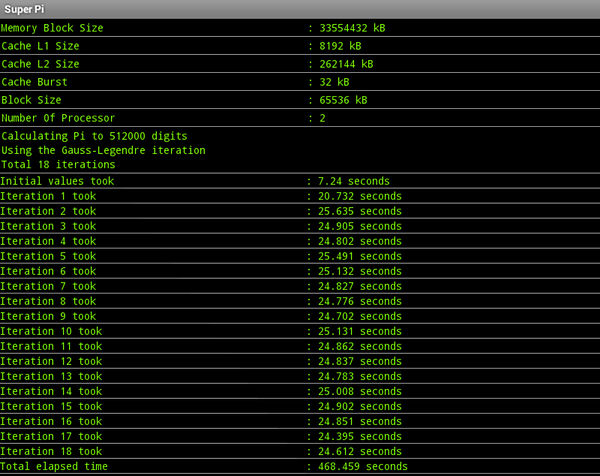Tap the Cache L1 Size row
This screenshot has width=600, height=476.
pos(300,46)
